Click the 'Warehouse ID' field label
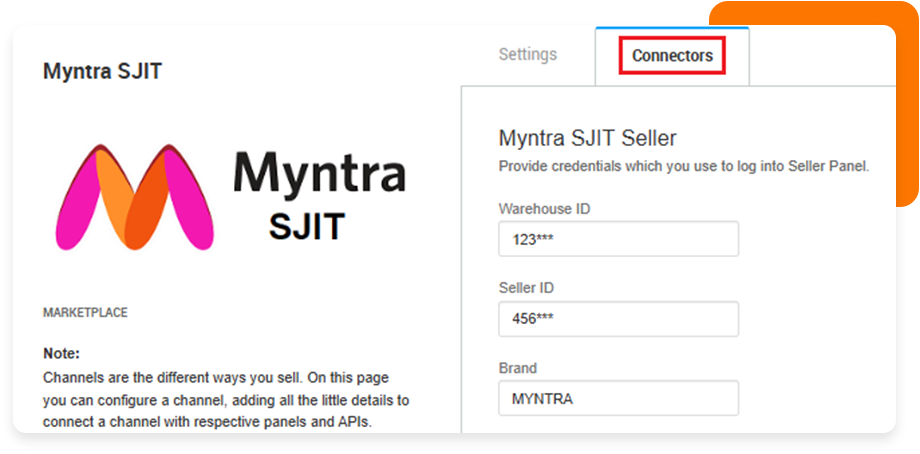 click(544, 209)
